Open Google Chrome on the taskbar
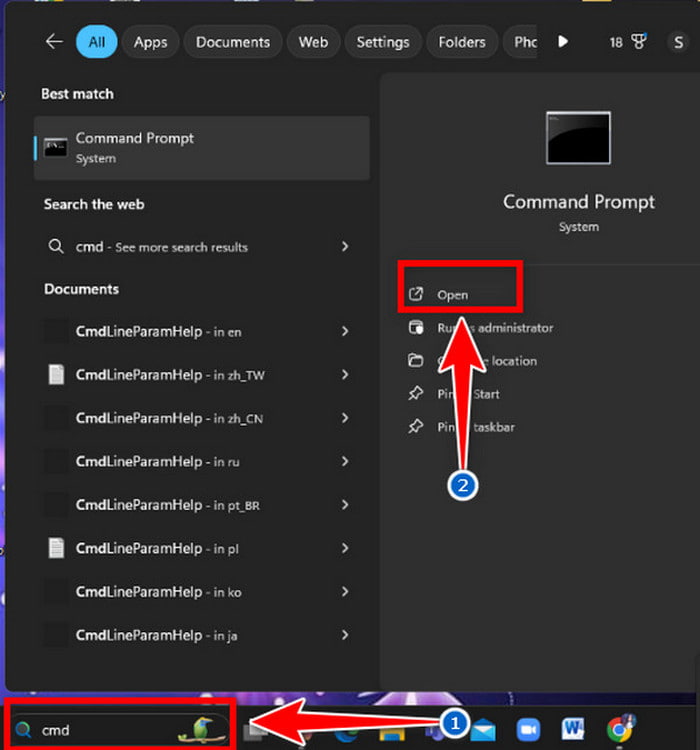 coord(620,729)
